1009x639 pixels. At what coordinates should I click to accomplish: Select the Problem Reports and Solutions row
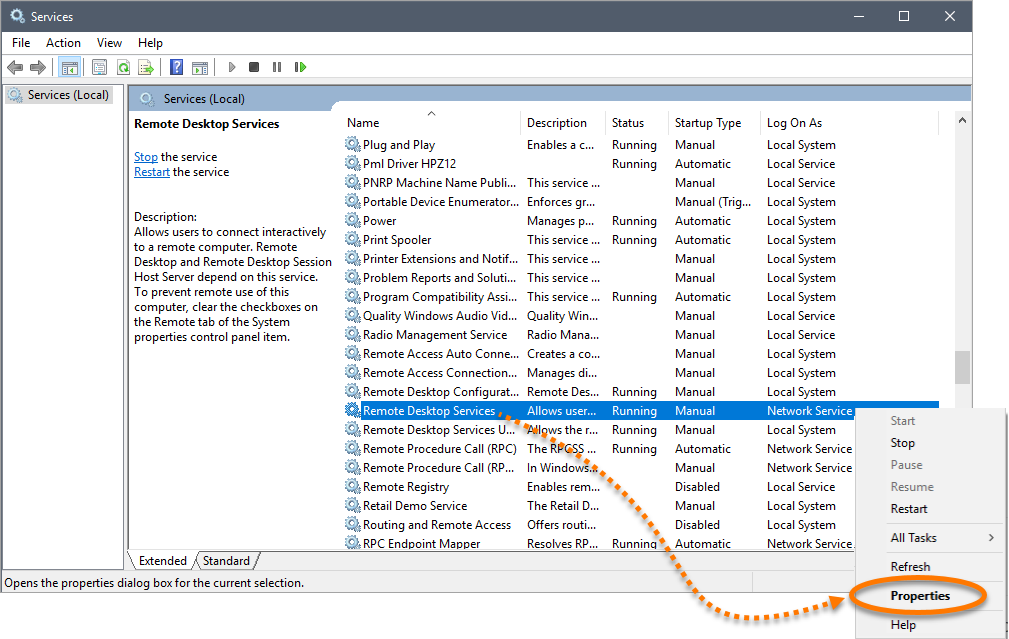point(641,277)
